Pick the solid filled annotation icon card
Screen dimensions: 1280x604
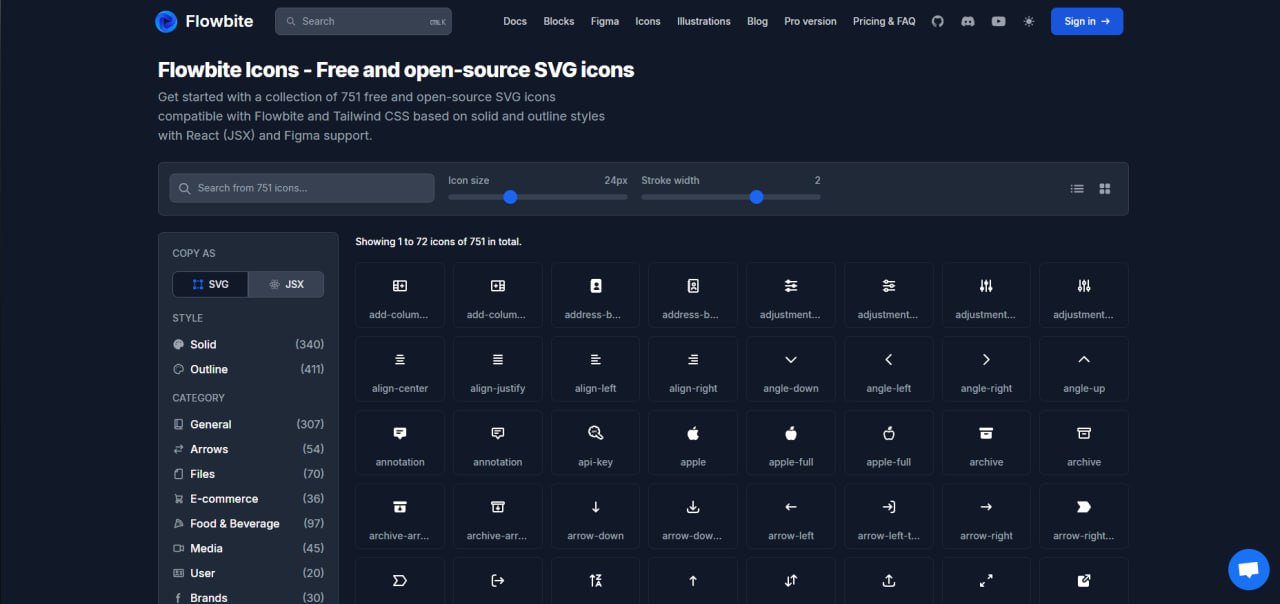(x=400, y=443)
